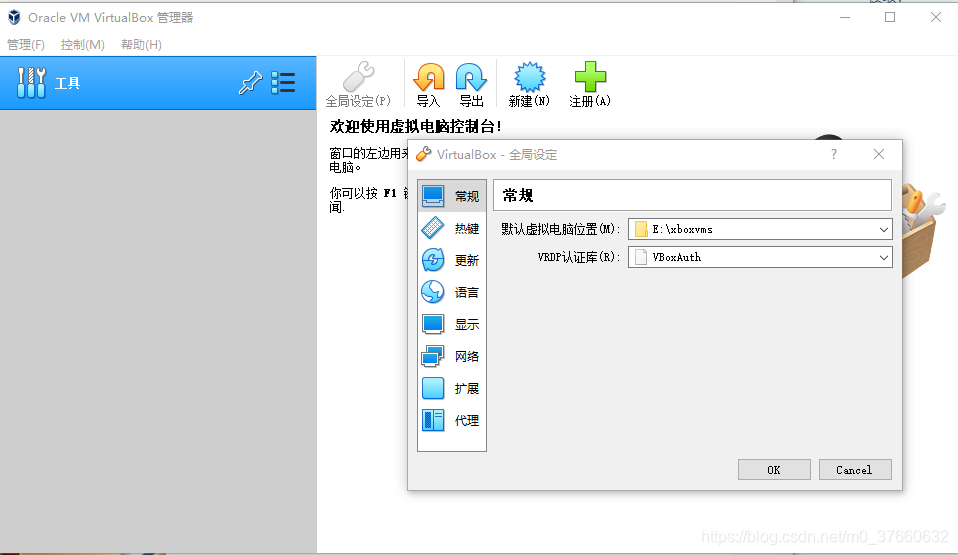The width and height of the screenshot is (958, 555).
Task: Select the 工具 tools item in left panel
Action: coord(158,83)
